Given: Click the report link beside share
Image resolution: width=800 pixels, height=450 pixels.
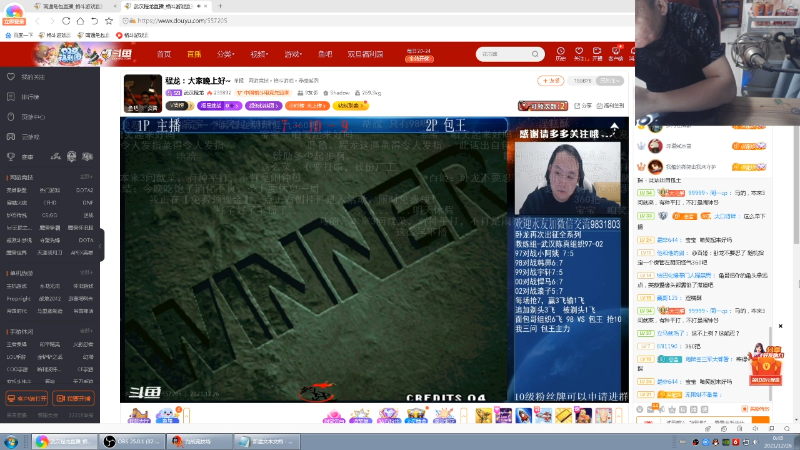Looking at the screenshot, I should click(x=610, y=106).
